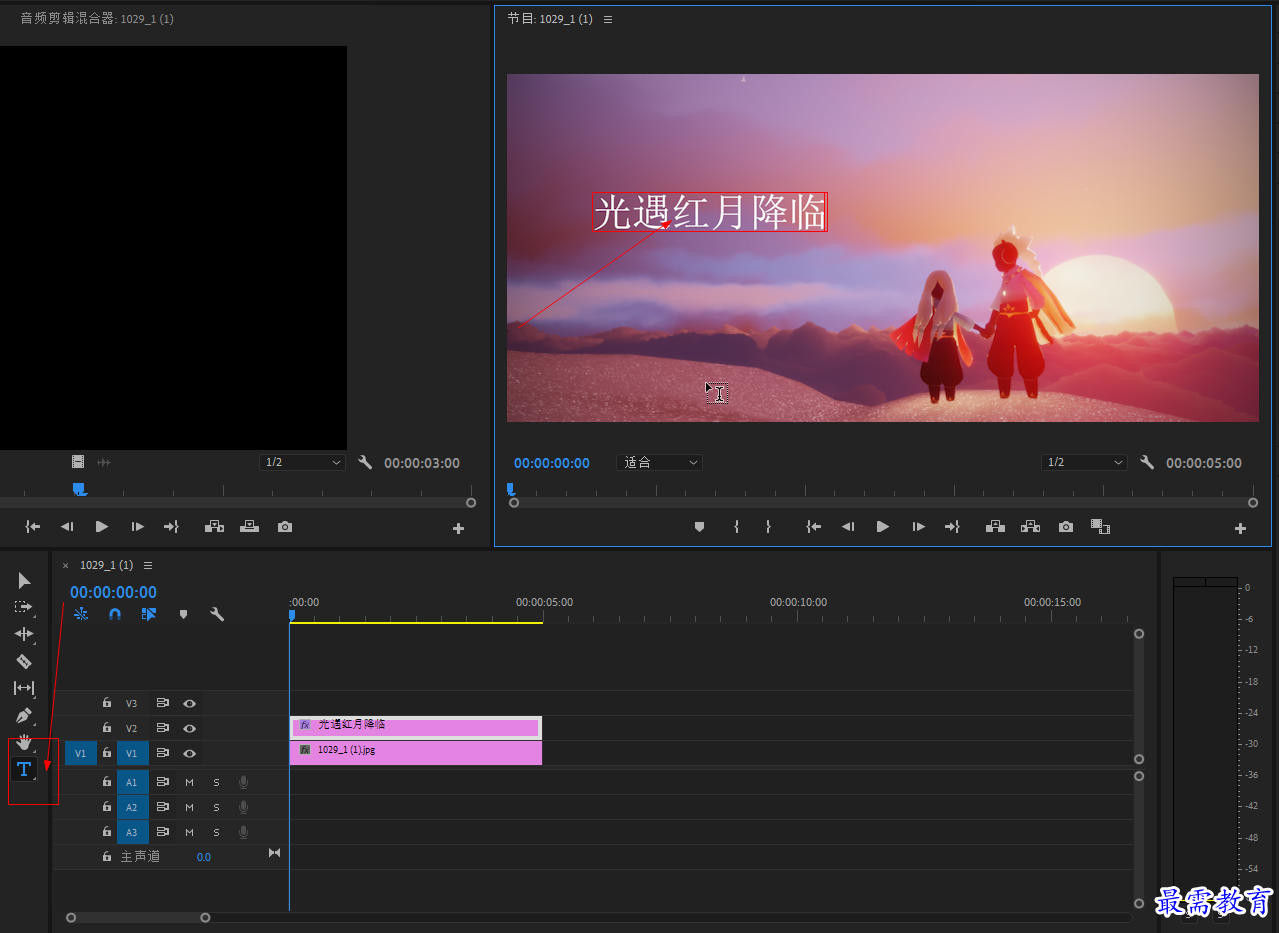Image resolution: width=1279 pixels, height=933 pixels.
Task: Click the 主声道 volume value 0.0
Action: 204,857
